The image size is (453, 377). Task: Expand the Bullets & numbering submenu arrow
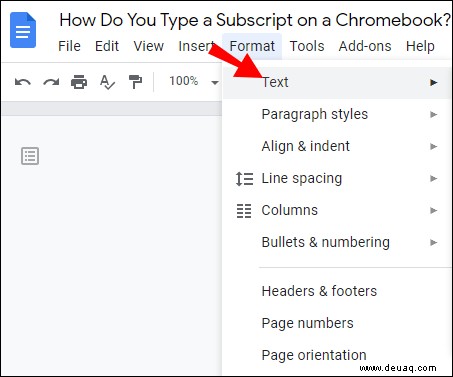click(x=433, y=242)
